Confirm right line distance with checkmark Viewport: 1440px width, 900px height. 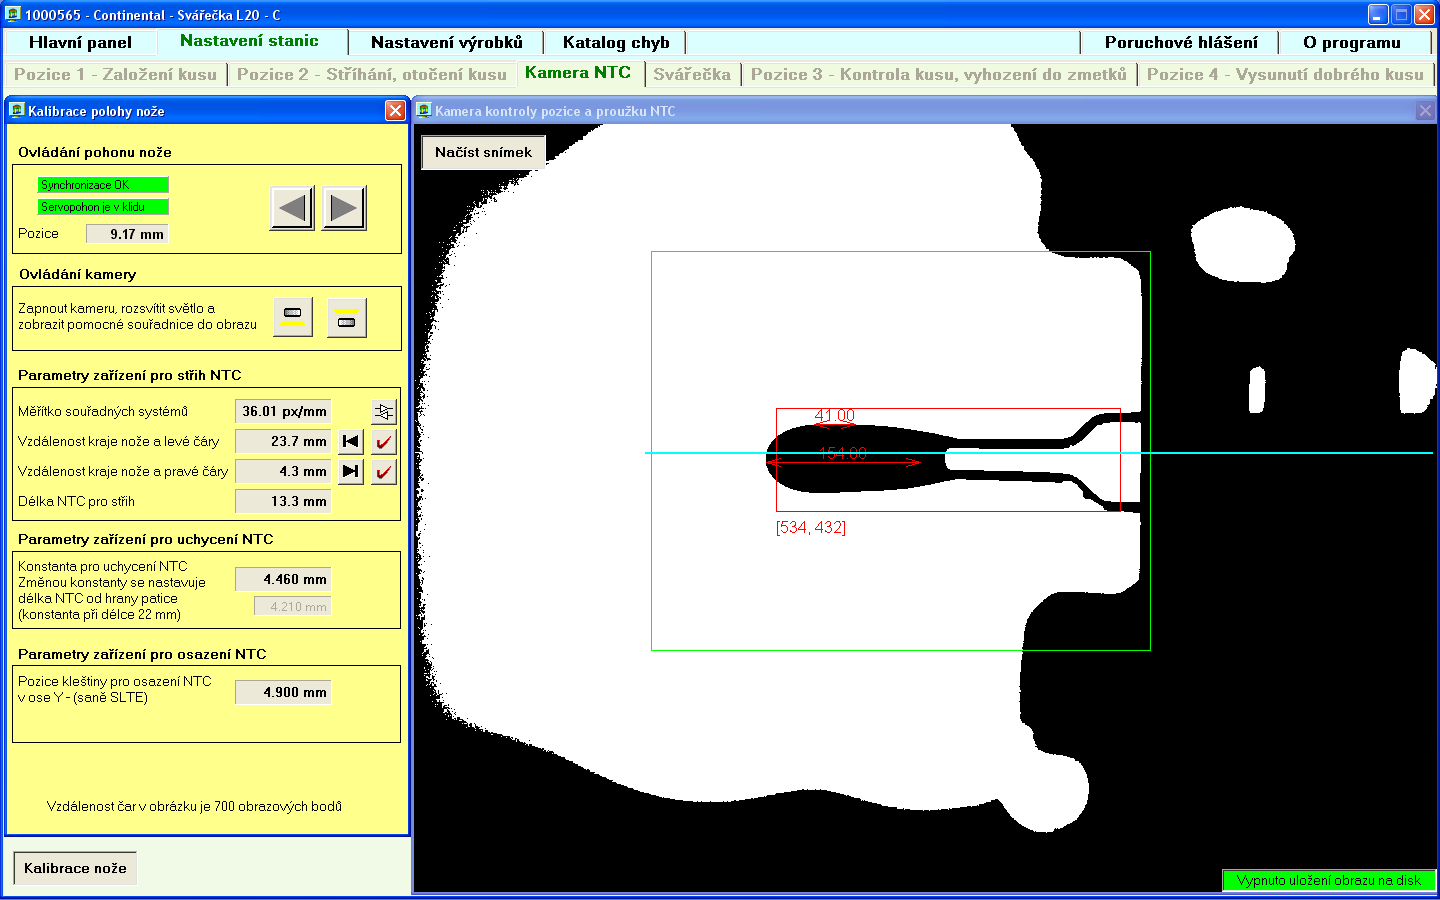click(x=383, y=471)
